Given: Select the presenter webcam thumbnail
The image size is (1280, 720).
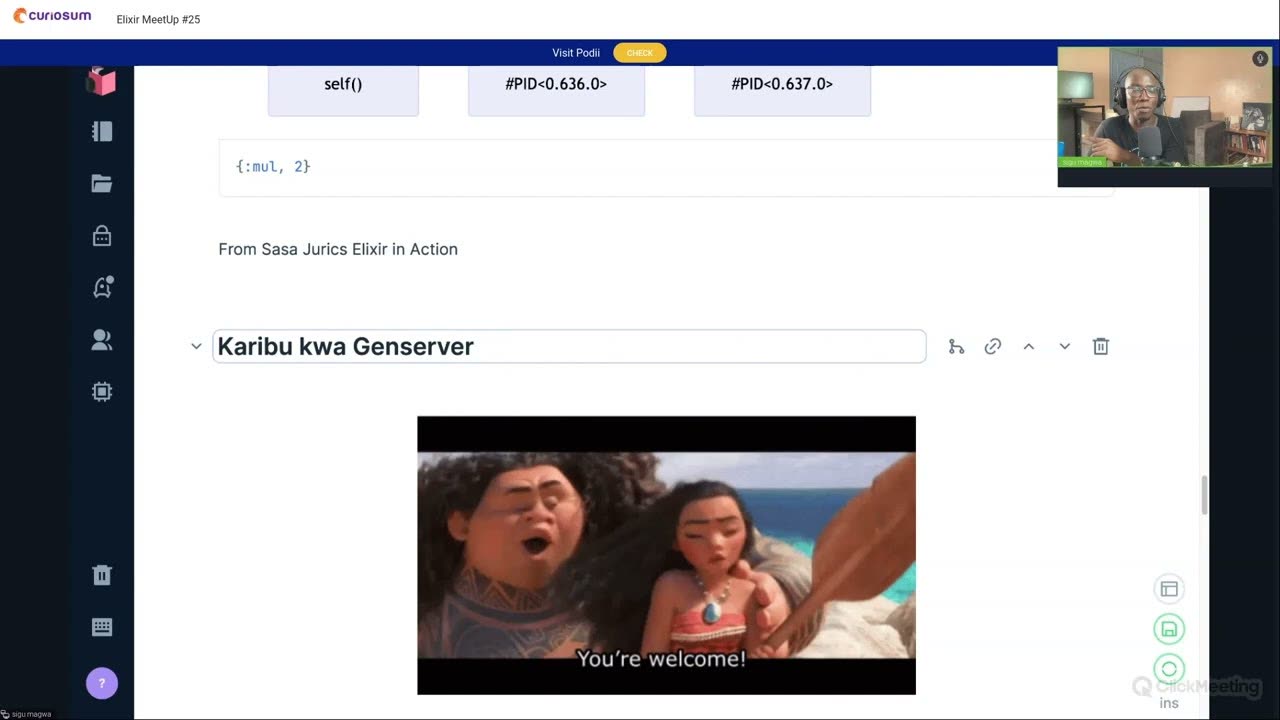Looking at the screenshot, I should pos(1165,107).
